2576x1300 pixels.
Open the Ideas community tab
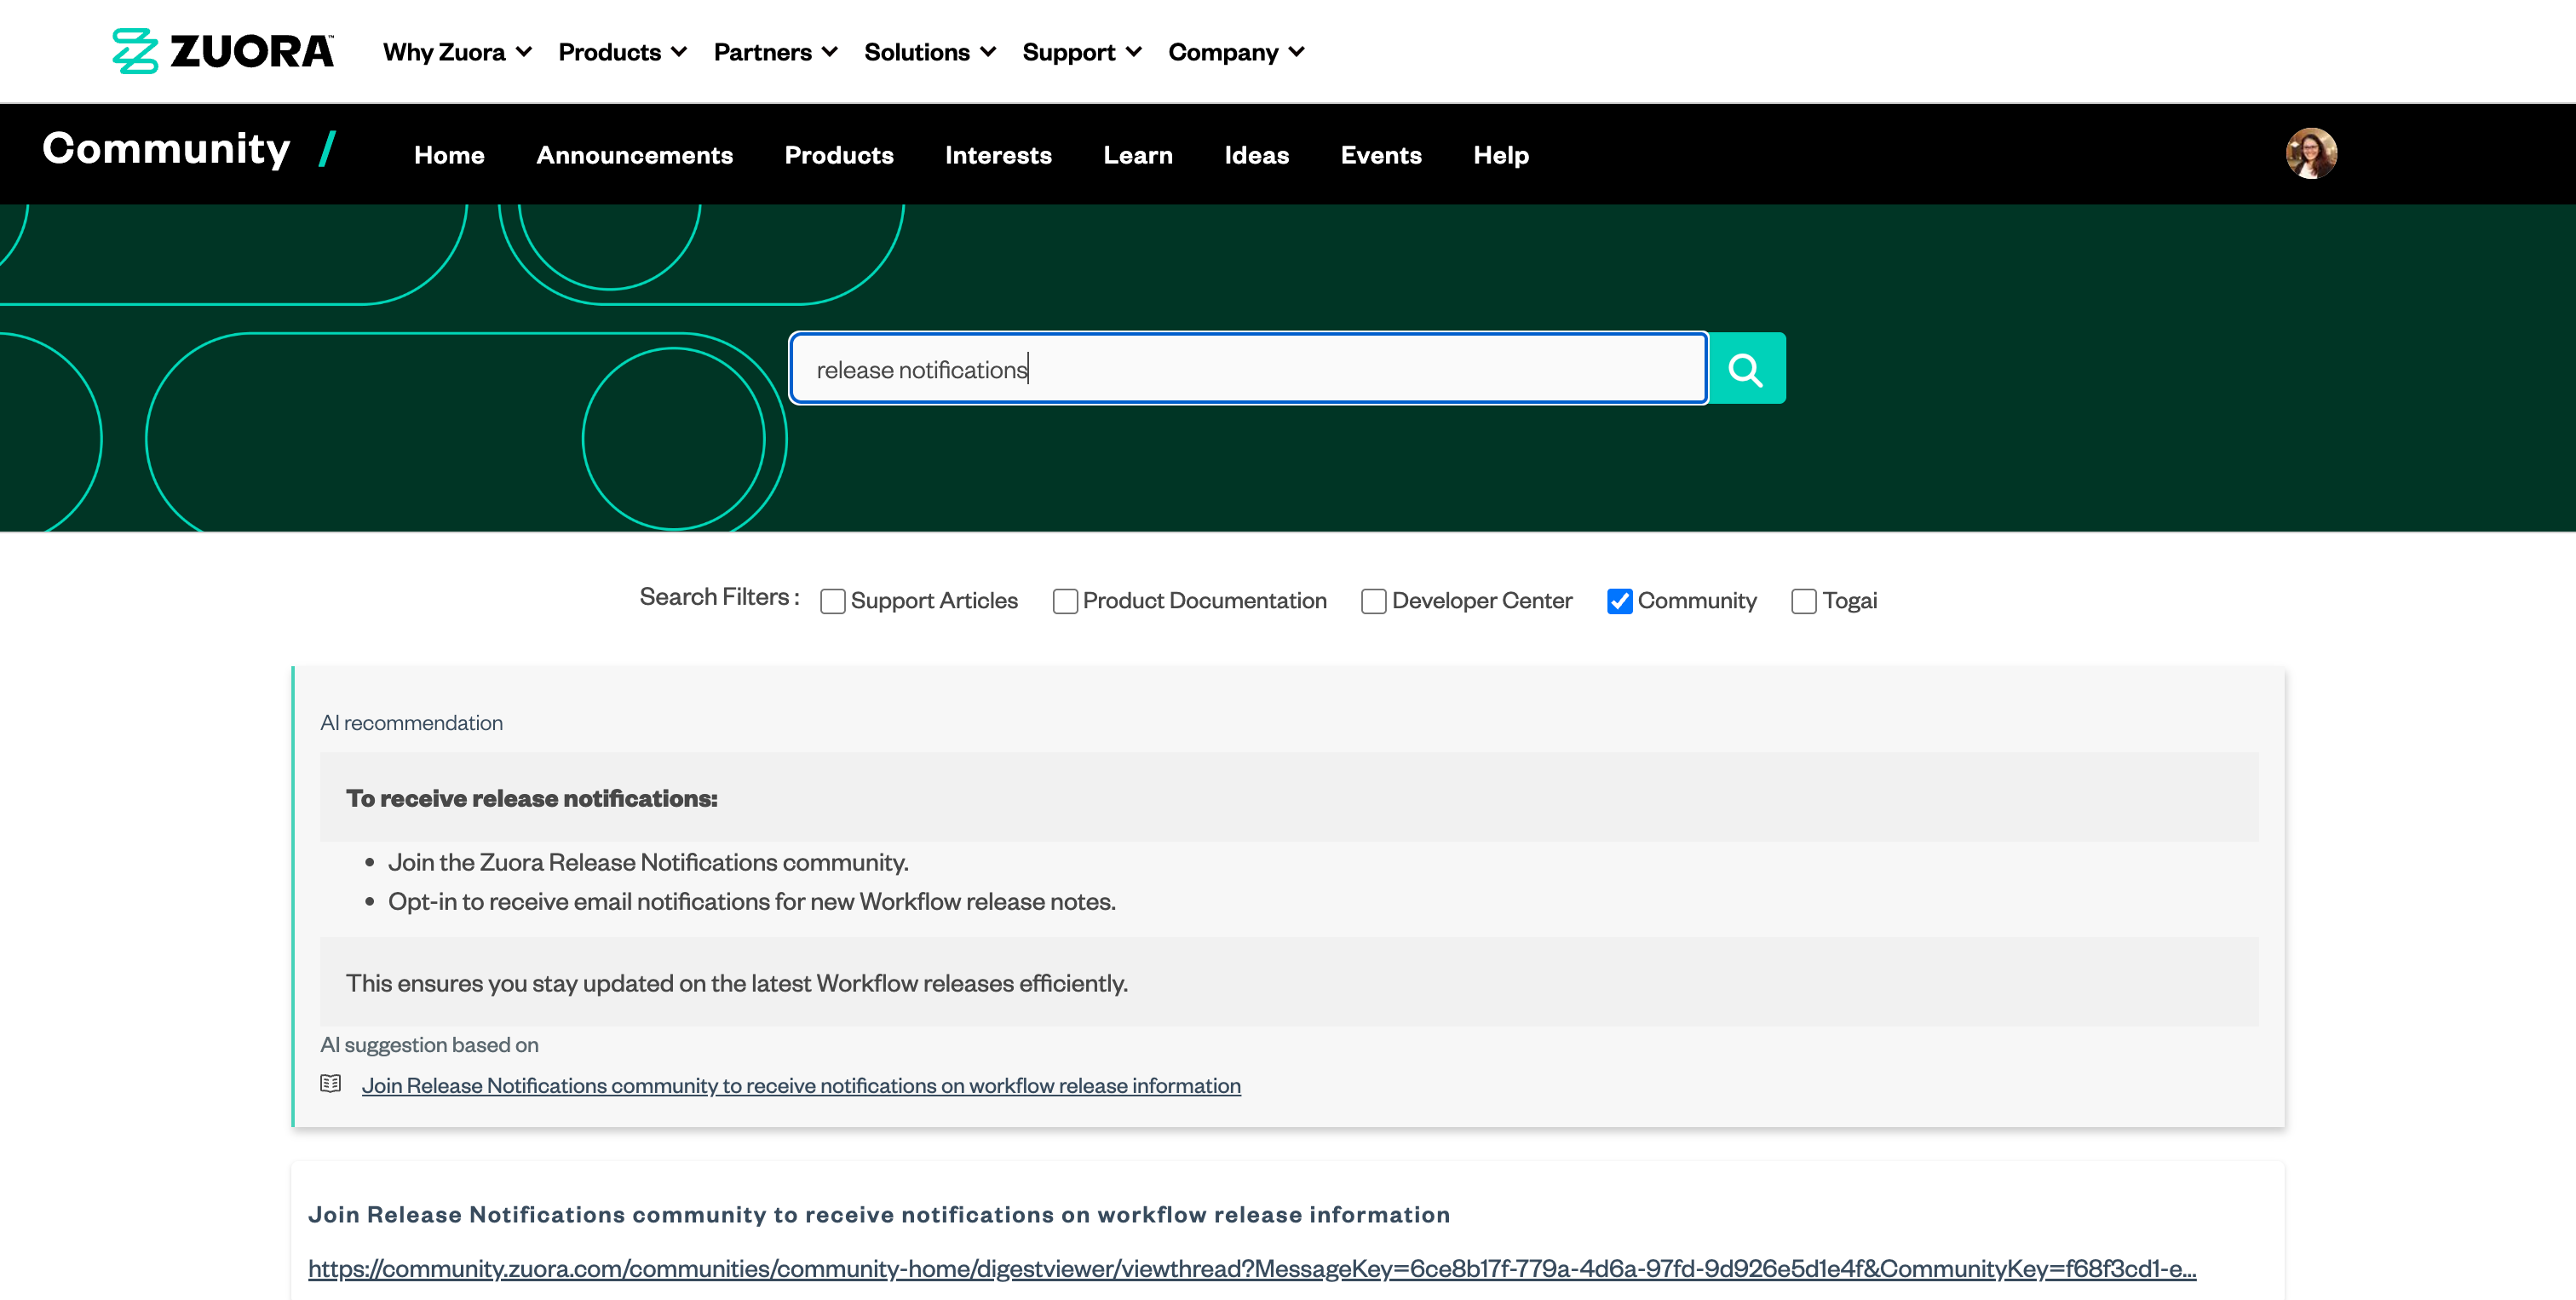coord(1256,155)
